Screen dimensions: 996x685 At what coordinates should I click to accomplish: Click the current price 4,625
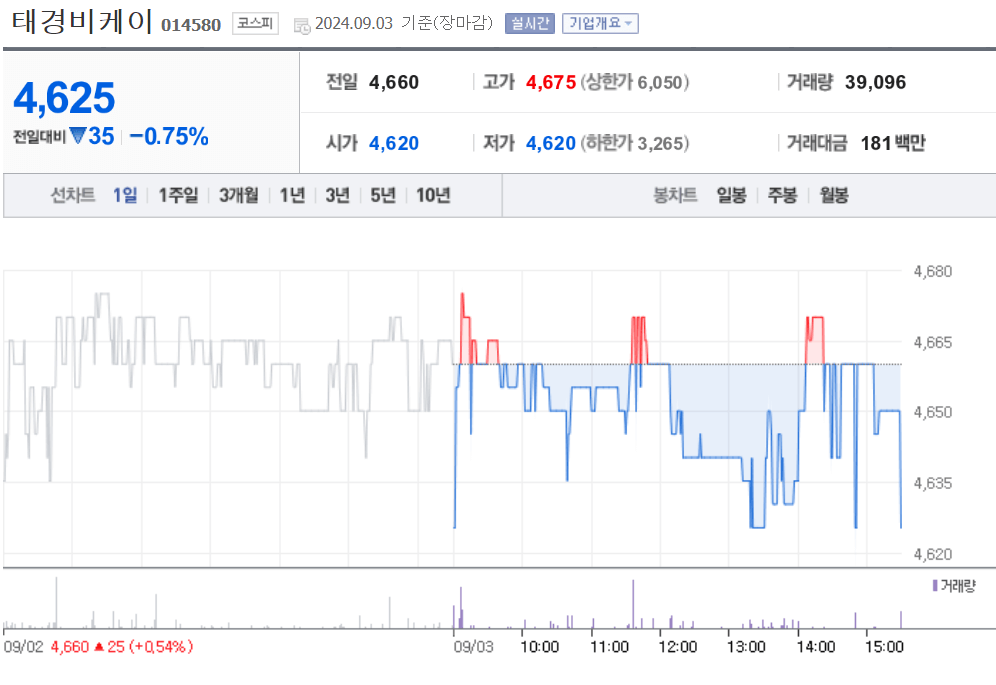tap(64, 98)
